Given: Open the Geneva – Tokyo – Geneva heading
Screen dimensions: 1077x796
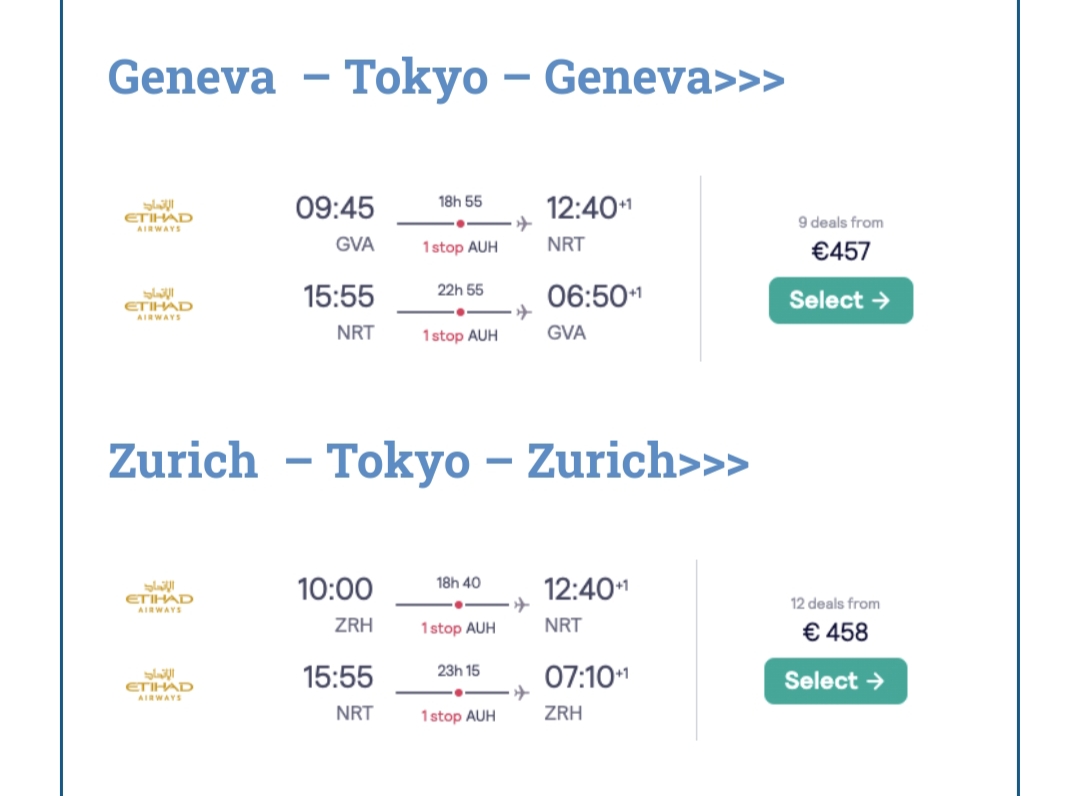Looking at the screenshot, I should [x=446, y=78].
